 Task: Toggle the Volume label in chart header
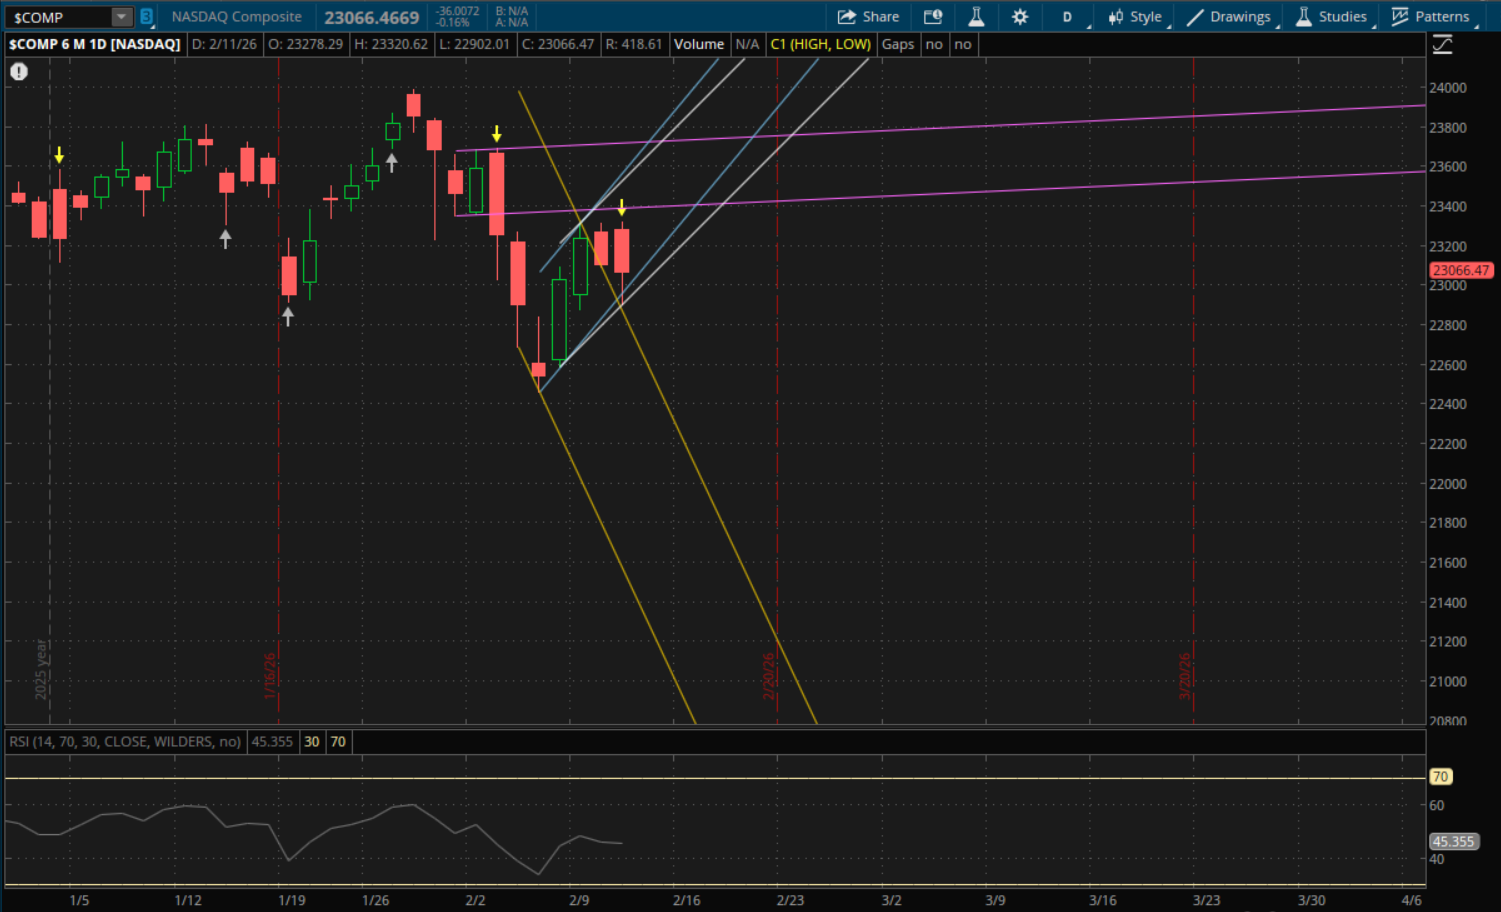click(698, 44)
